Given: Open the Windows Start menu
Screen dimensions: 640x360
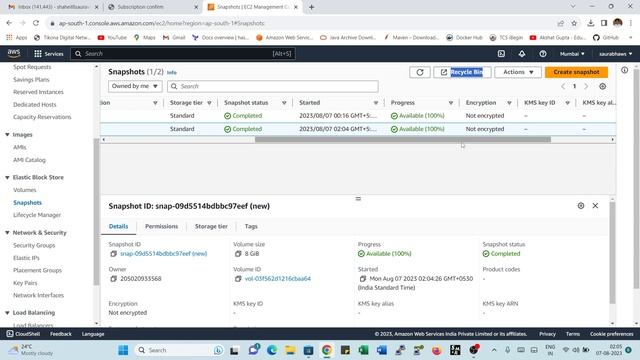Looking at the screenshot, I should (x=123, y=350).
